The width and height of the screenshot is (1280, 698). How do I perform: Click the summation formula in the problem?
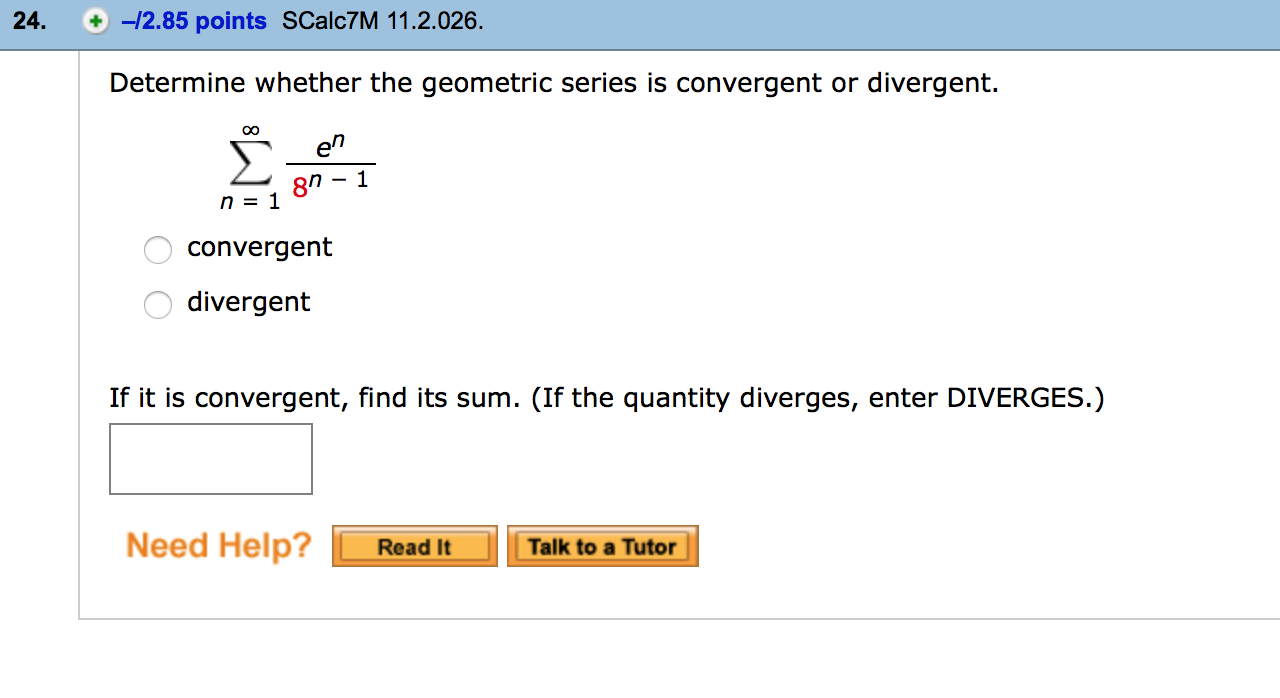point(295,165)
